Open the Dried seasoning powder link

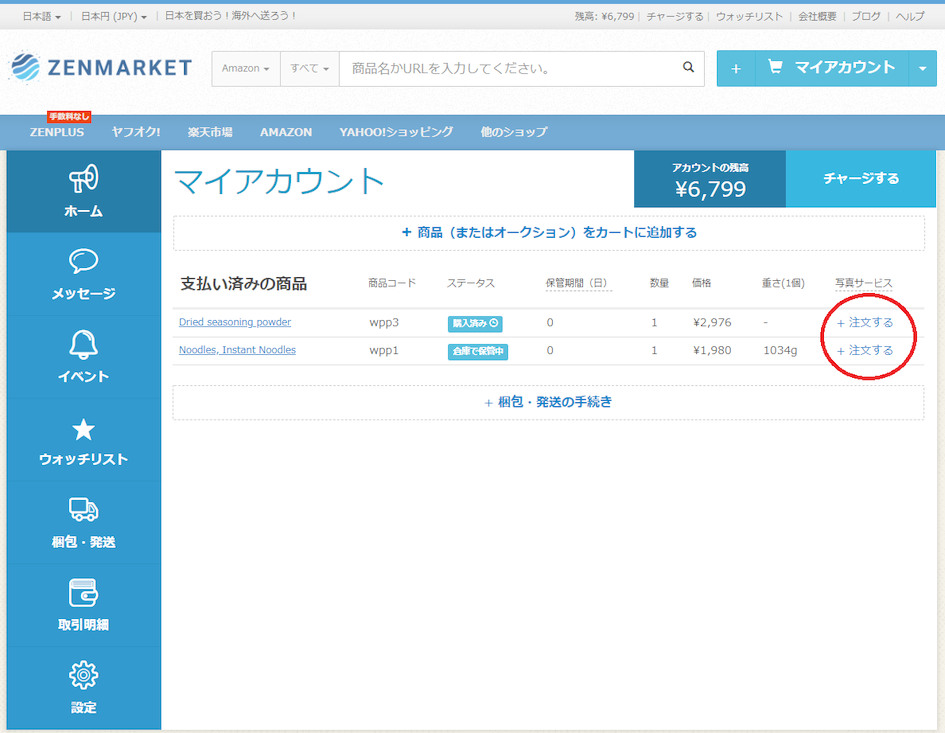tap(235, 322)
